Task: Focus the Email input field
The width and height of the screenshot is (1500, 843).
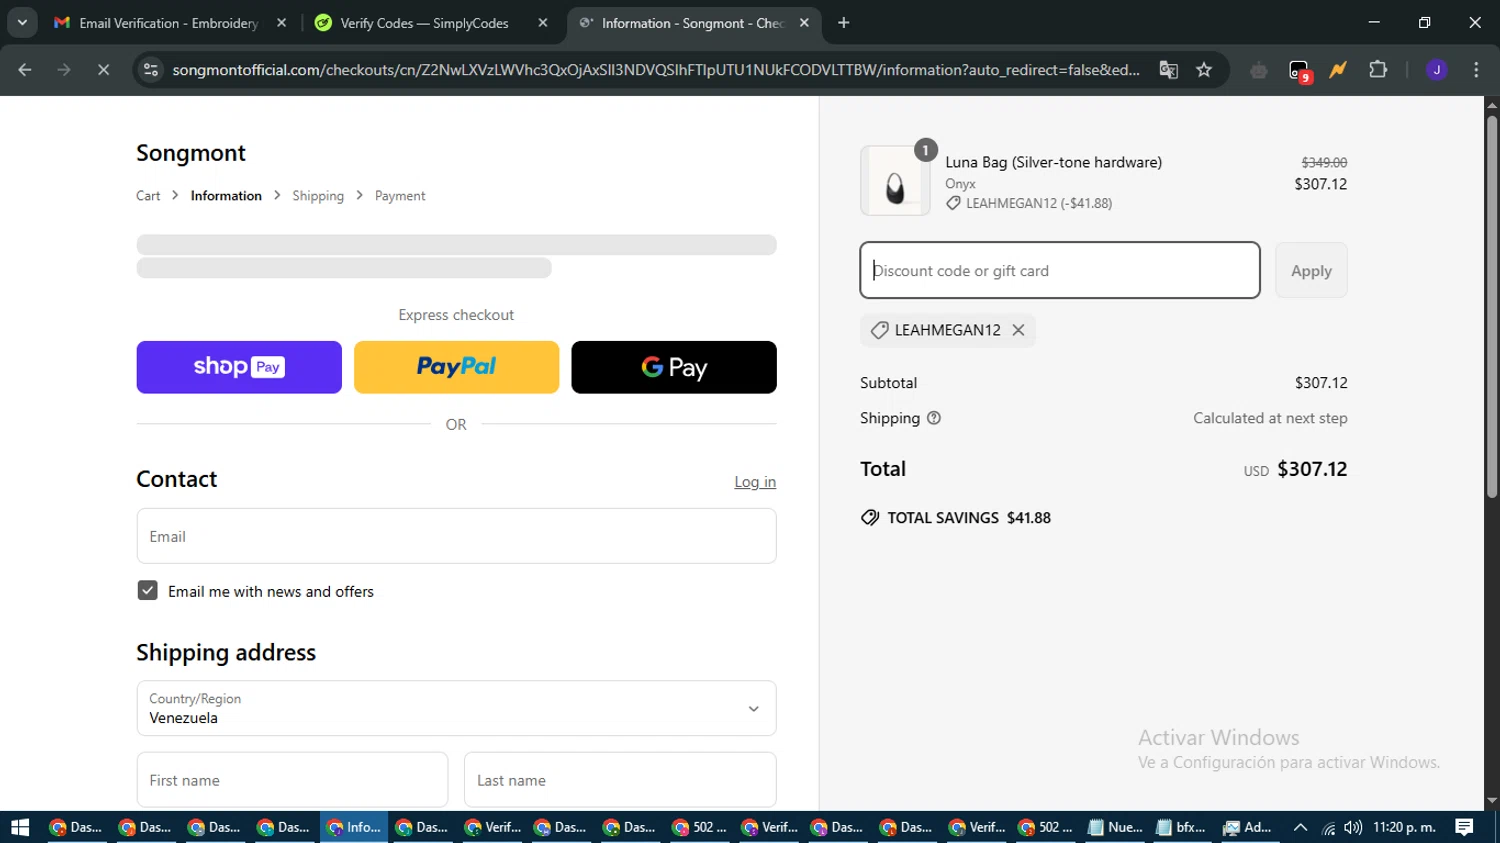Action: [456, 536]
